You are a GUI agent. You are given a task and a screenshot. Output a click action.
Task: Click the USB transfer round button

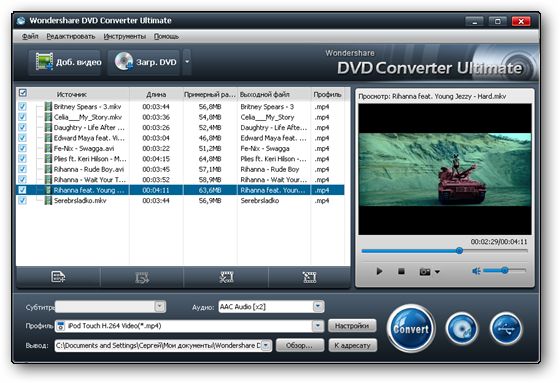coord(506,328)
